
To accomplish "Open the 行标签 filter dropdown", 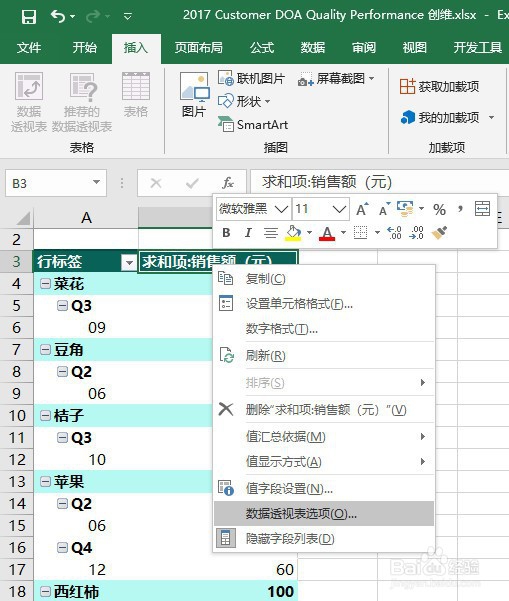I will point(129,263).
